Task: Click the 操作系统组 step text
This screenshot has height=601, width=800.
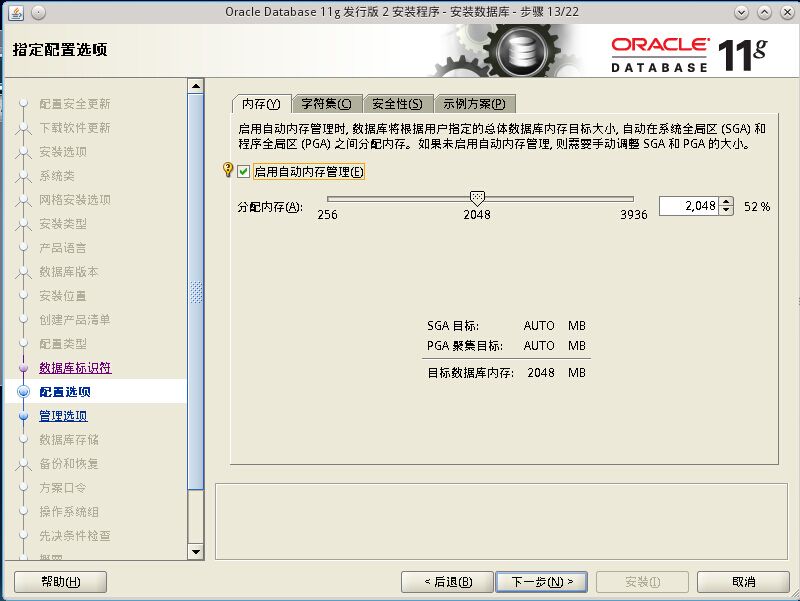Action: click(x=69, y=512)
